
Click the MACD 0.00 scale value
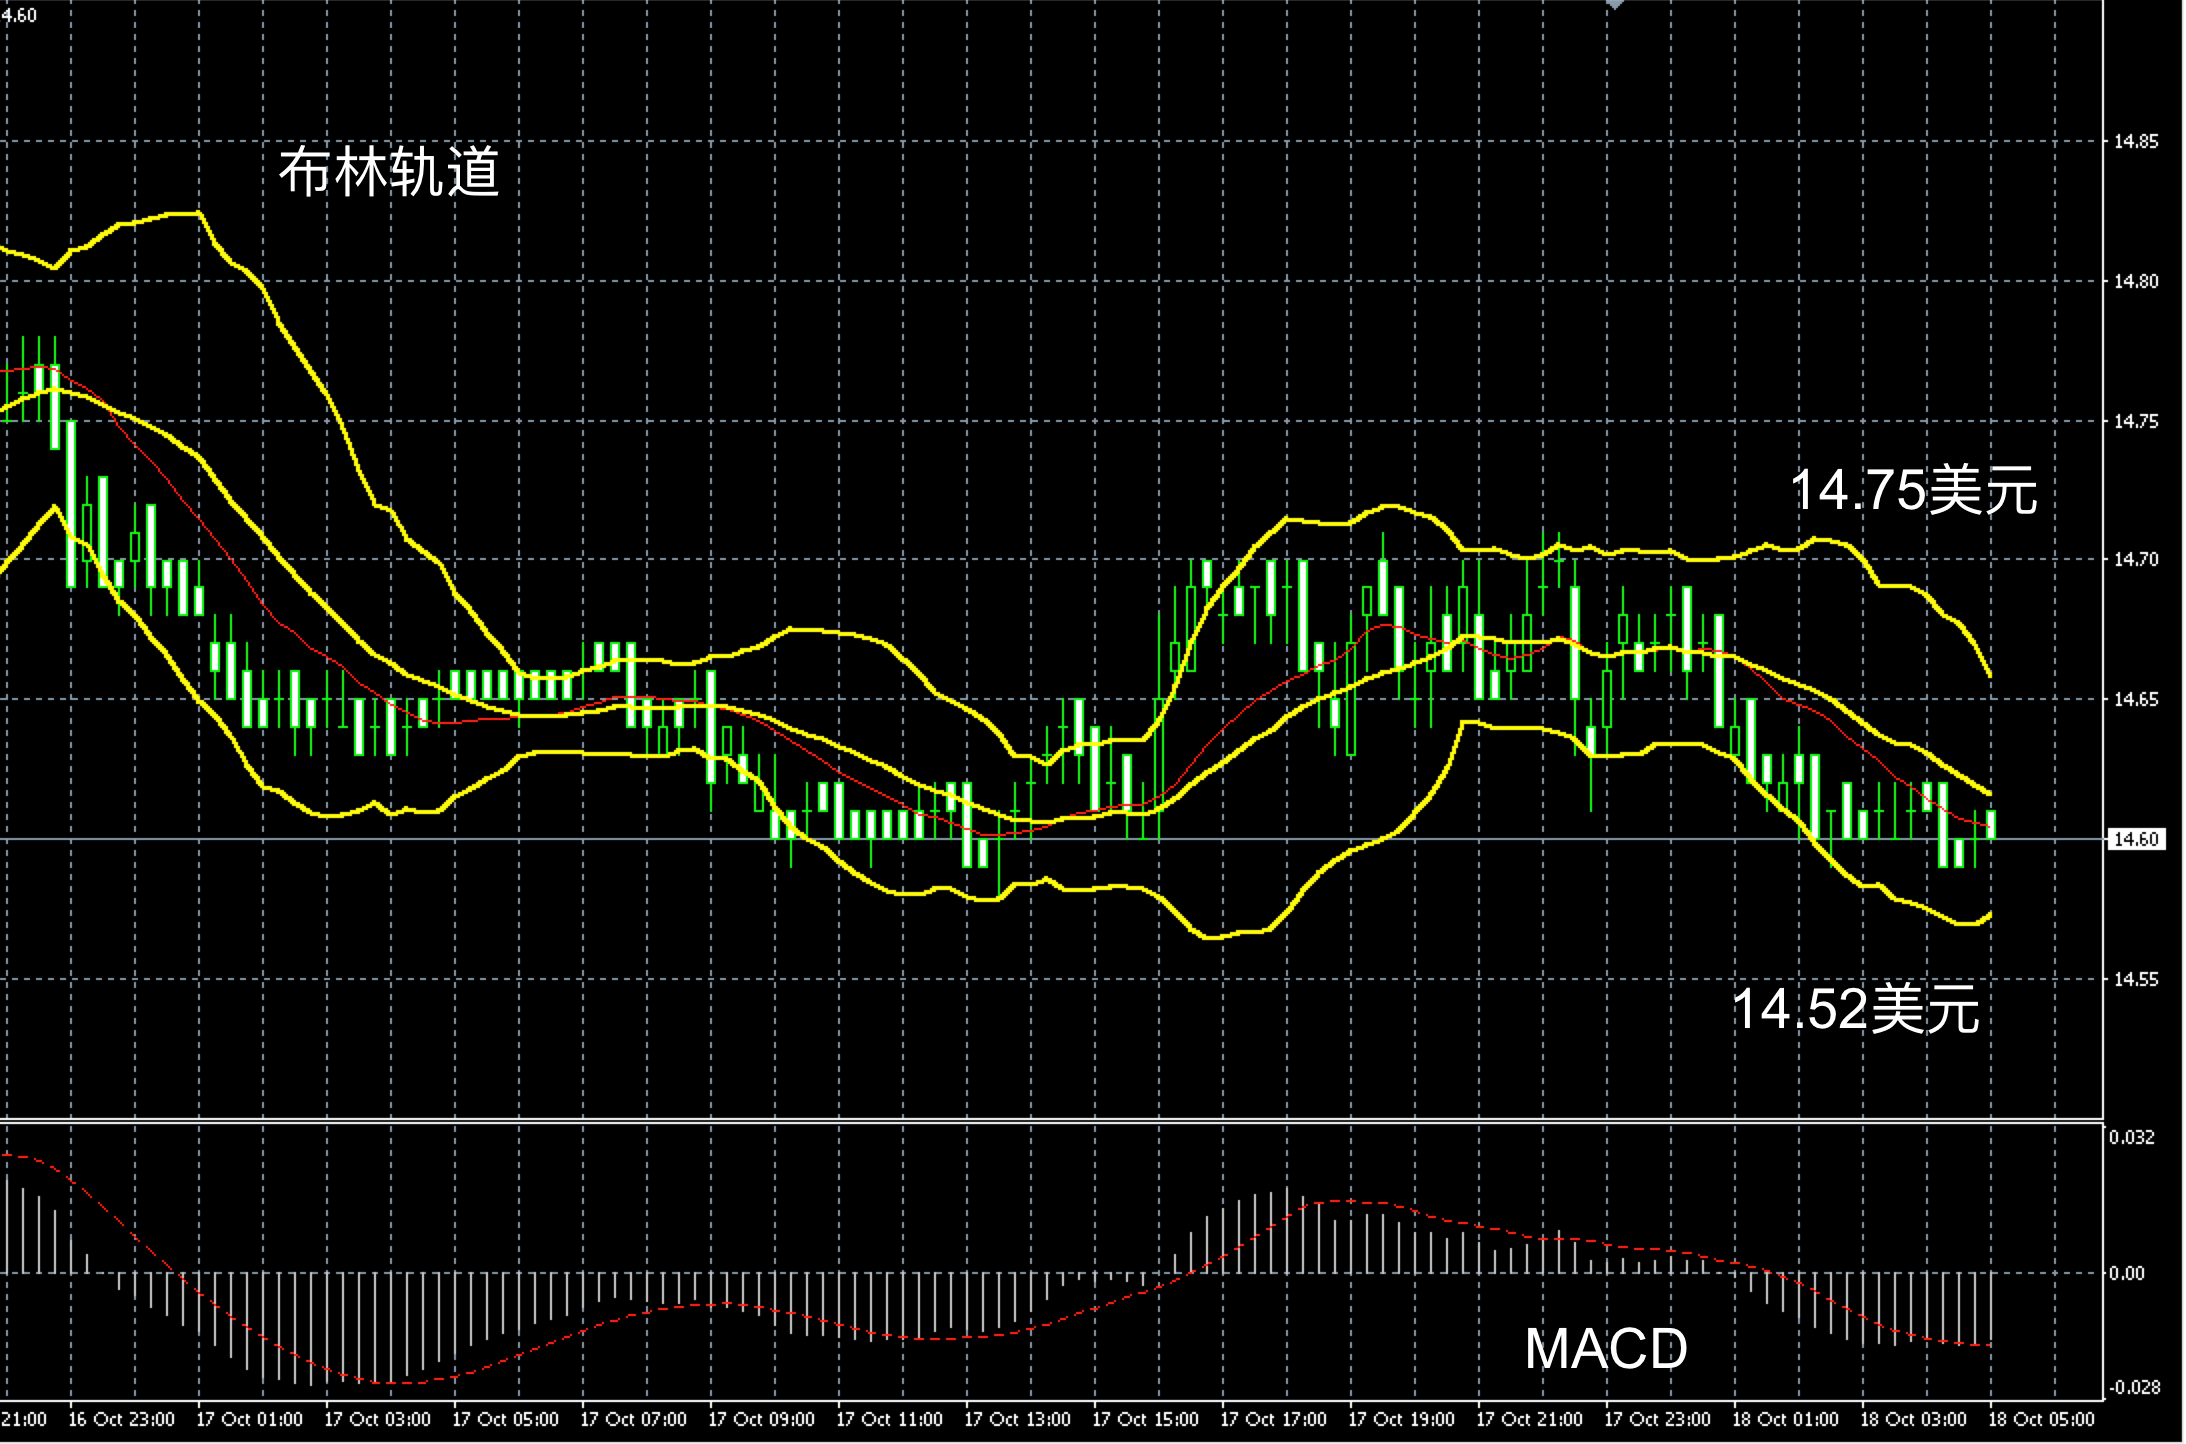[x=2127, y=1273]
